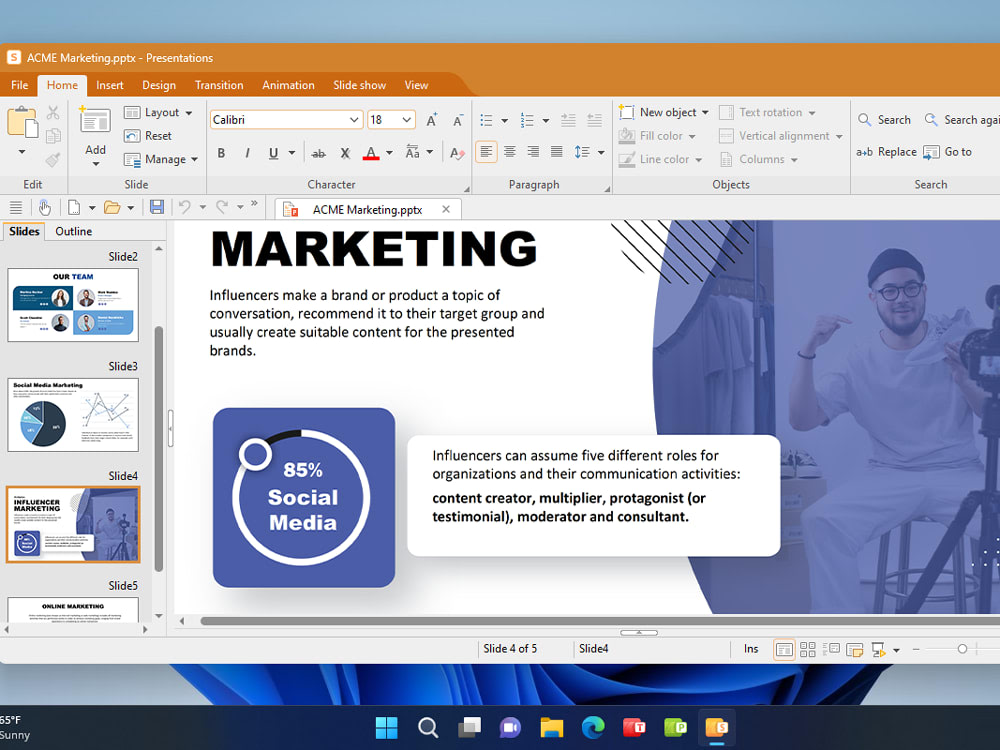The image size is (1000, 750).
Task: Select the Slide5 Online Marketing thumbnail
Action: tap(73, 609)
